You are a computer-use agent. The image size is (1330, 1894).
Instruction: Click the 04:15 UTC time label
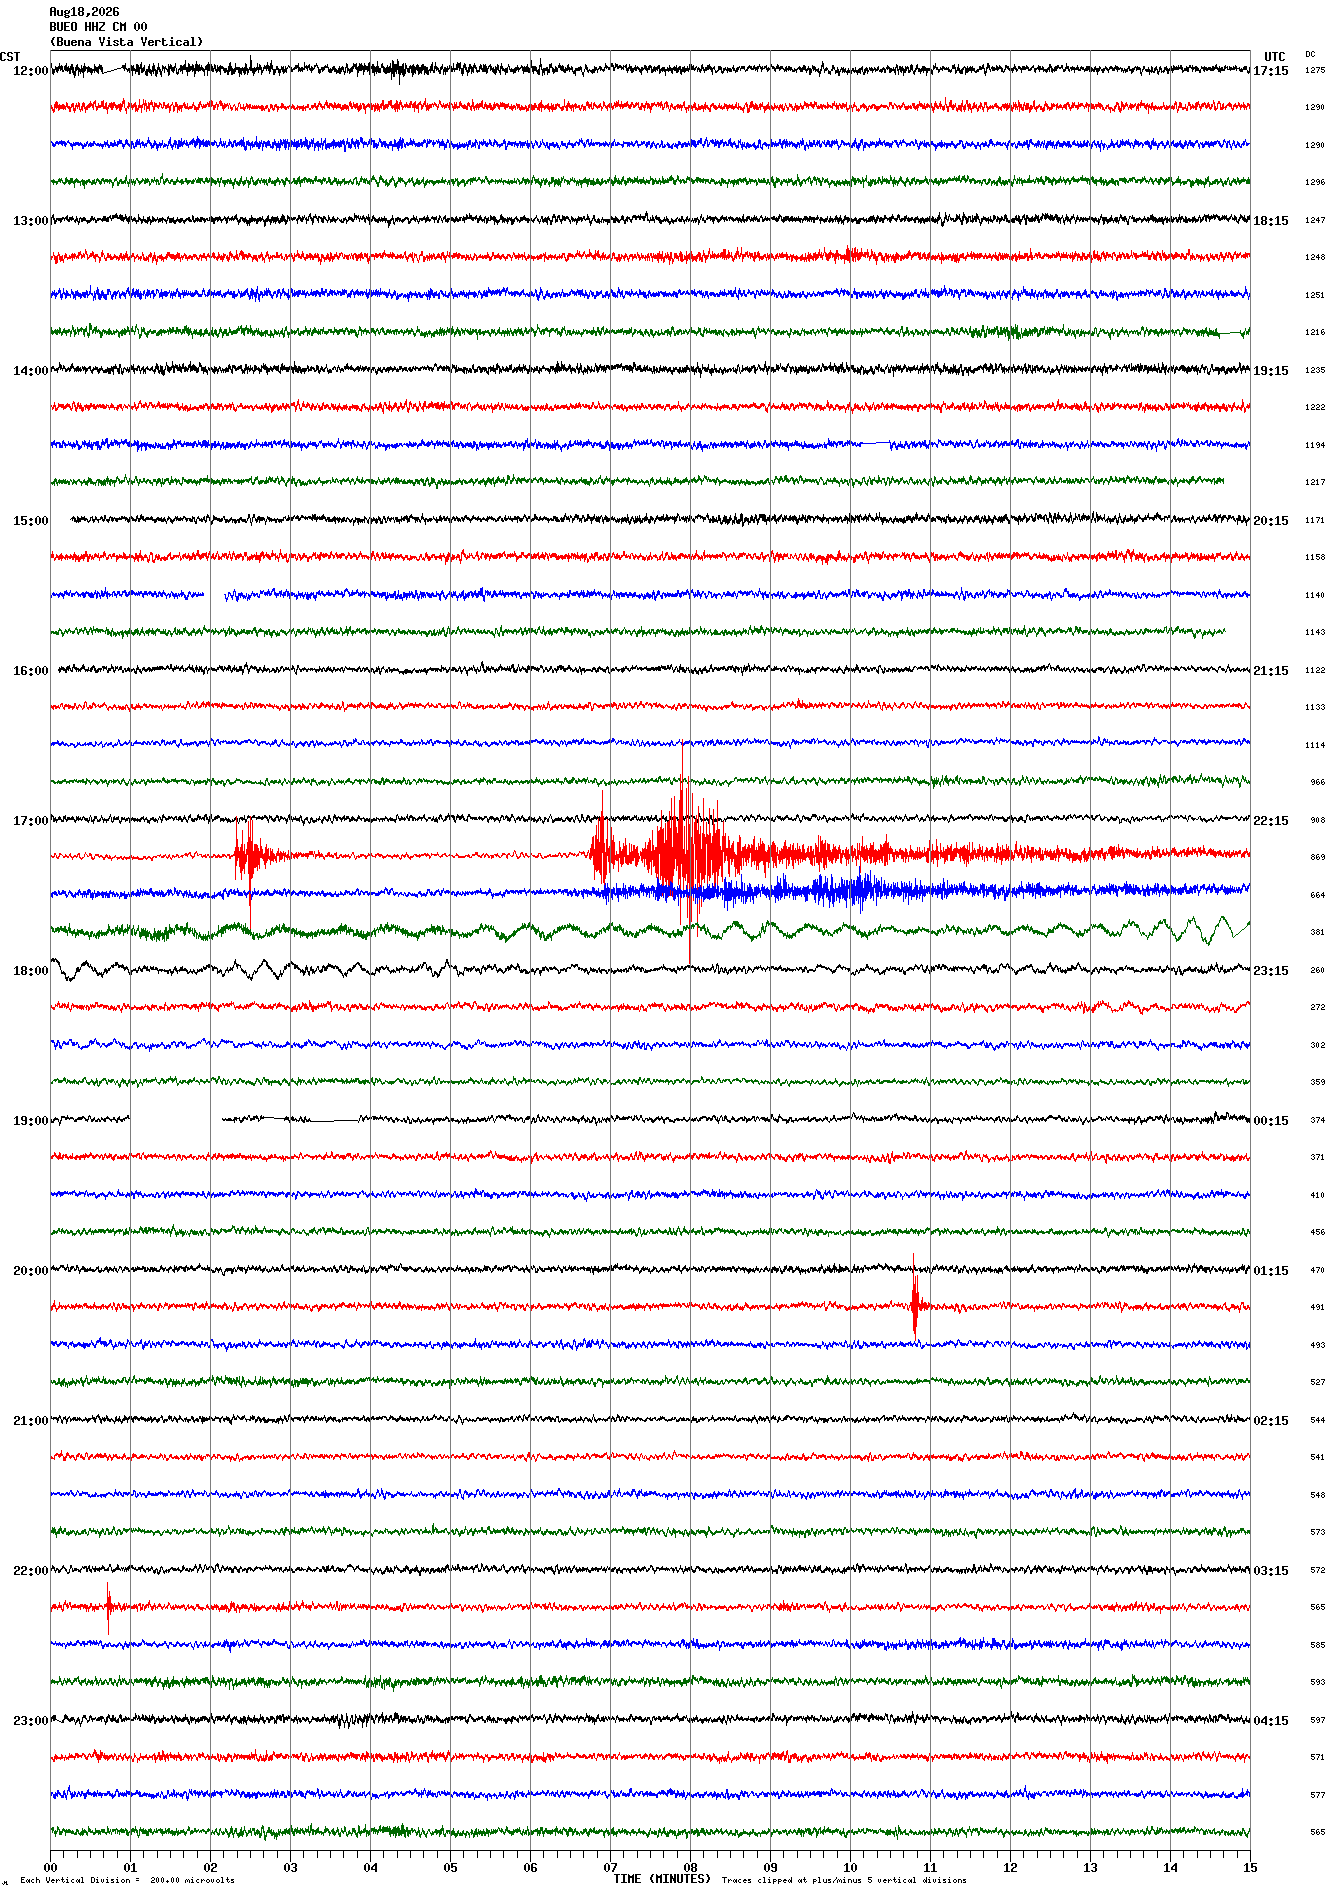pos(1271,1721)
